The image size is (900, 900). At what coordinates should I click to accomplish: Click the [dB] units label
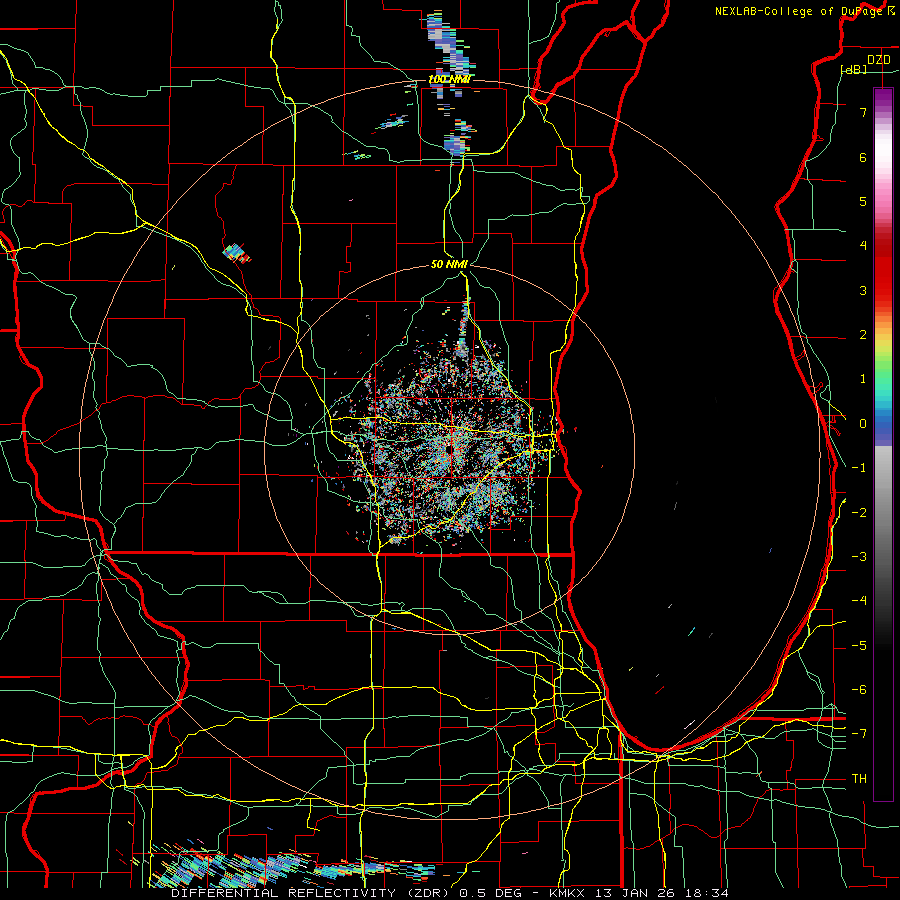854,69
